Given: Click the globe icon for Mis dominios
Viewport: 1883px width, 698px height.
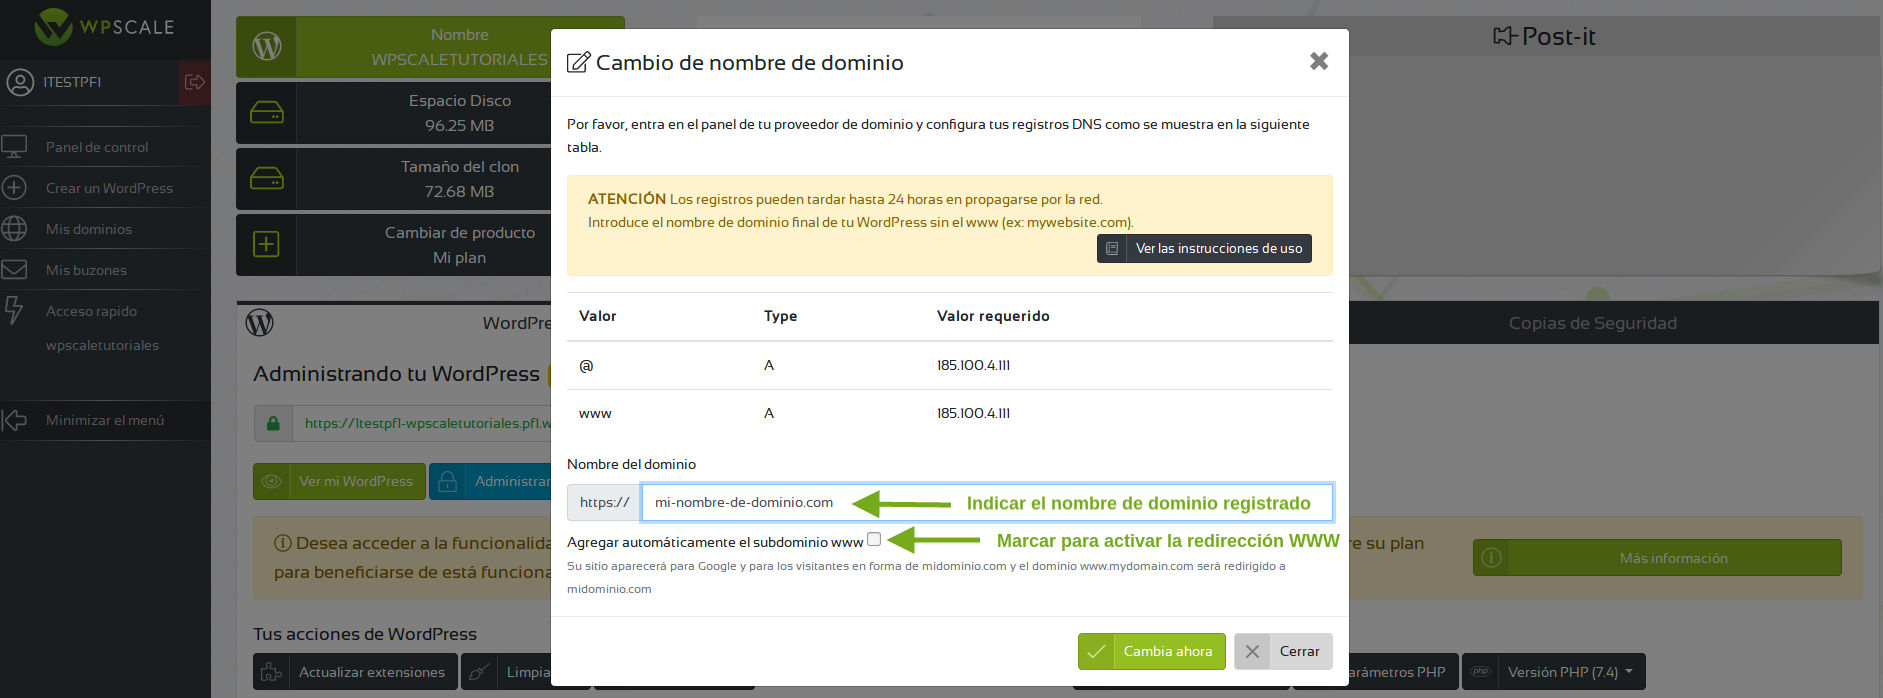Looking at the screenshot, I should coord(14,229).
